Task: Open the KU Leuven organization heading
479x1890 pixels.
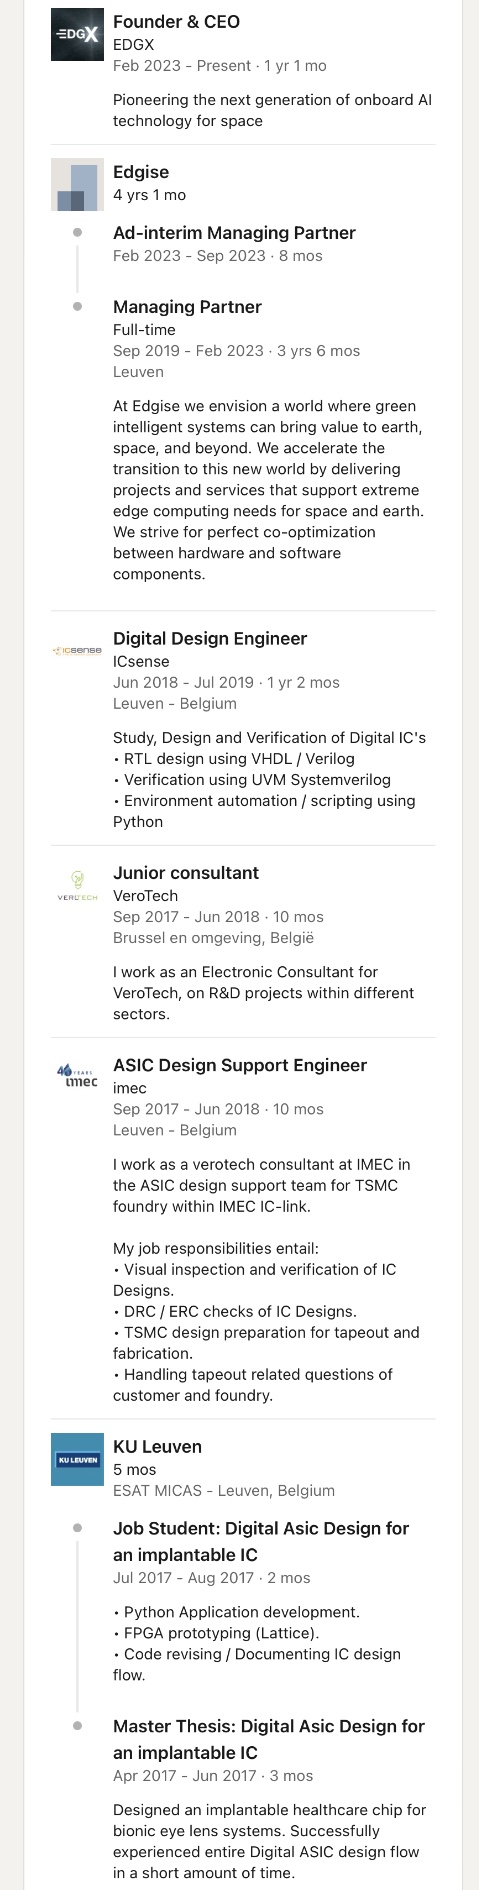Action: [157, 1447]
